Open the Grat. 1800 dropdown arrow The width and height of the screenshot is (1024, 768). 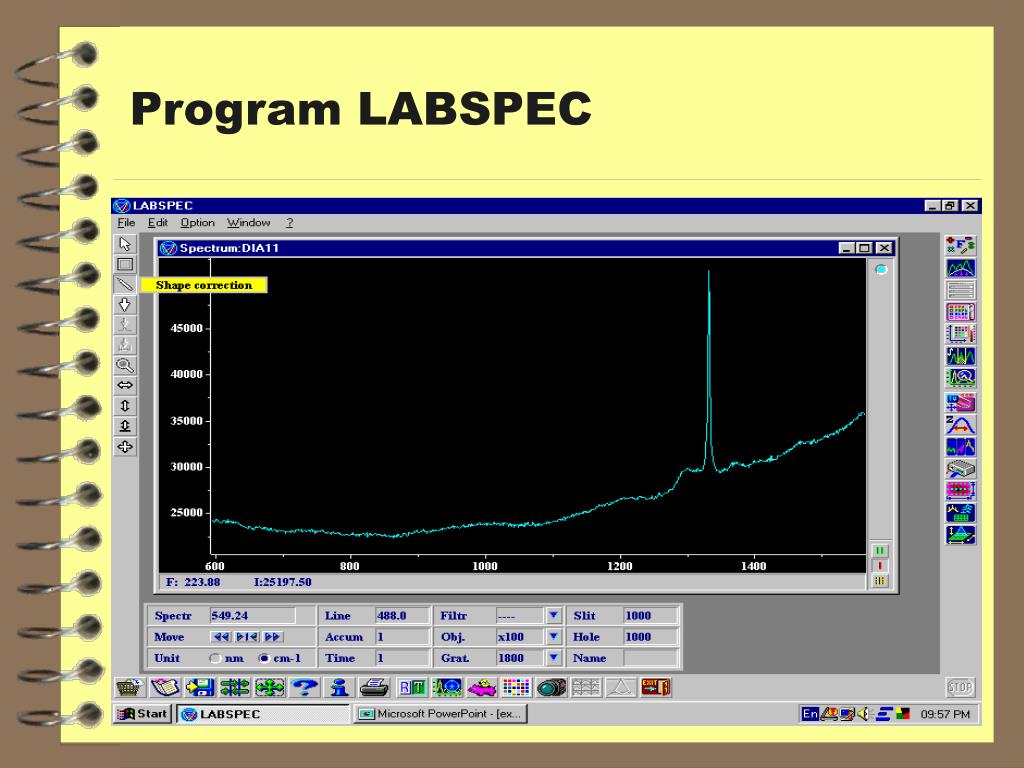pyautogui.click(x=553, y=658)
